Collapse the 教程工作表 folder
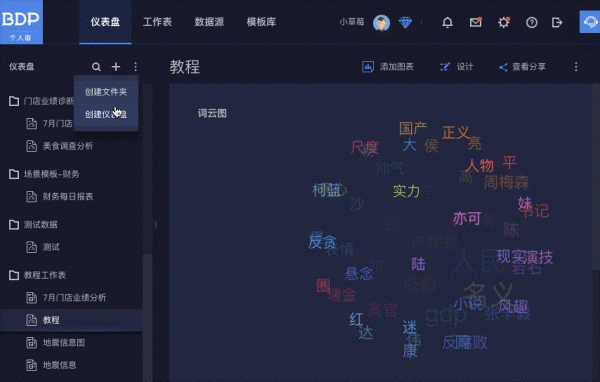 click(x=14, y=275)
